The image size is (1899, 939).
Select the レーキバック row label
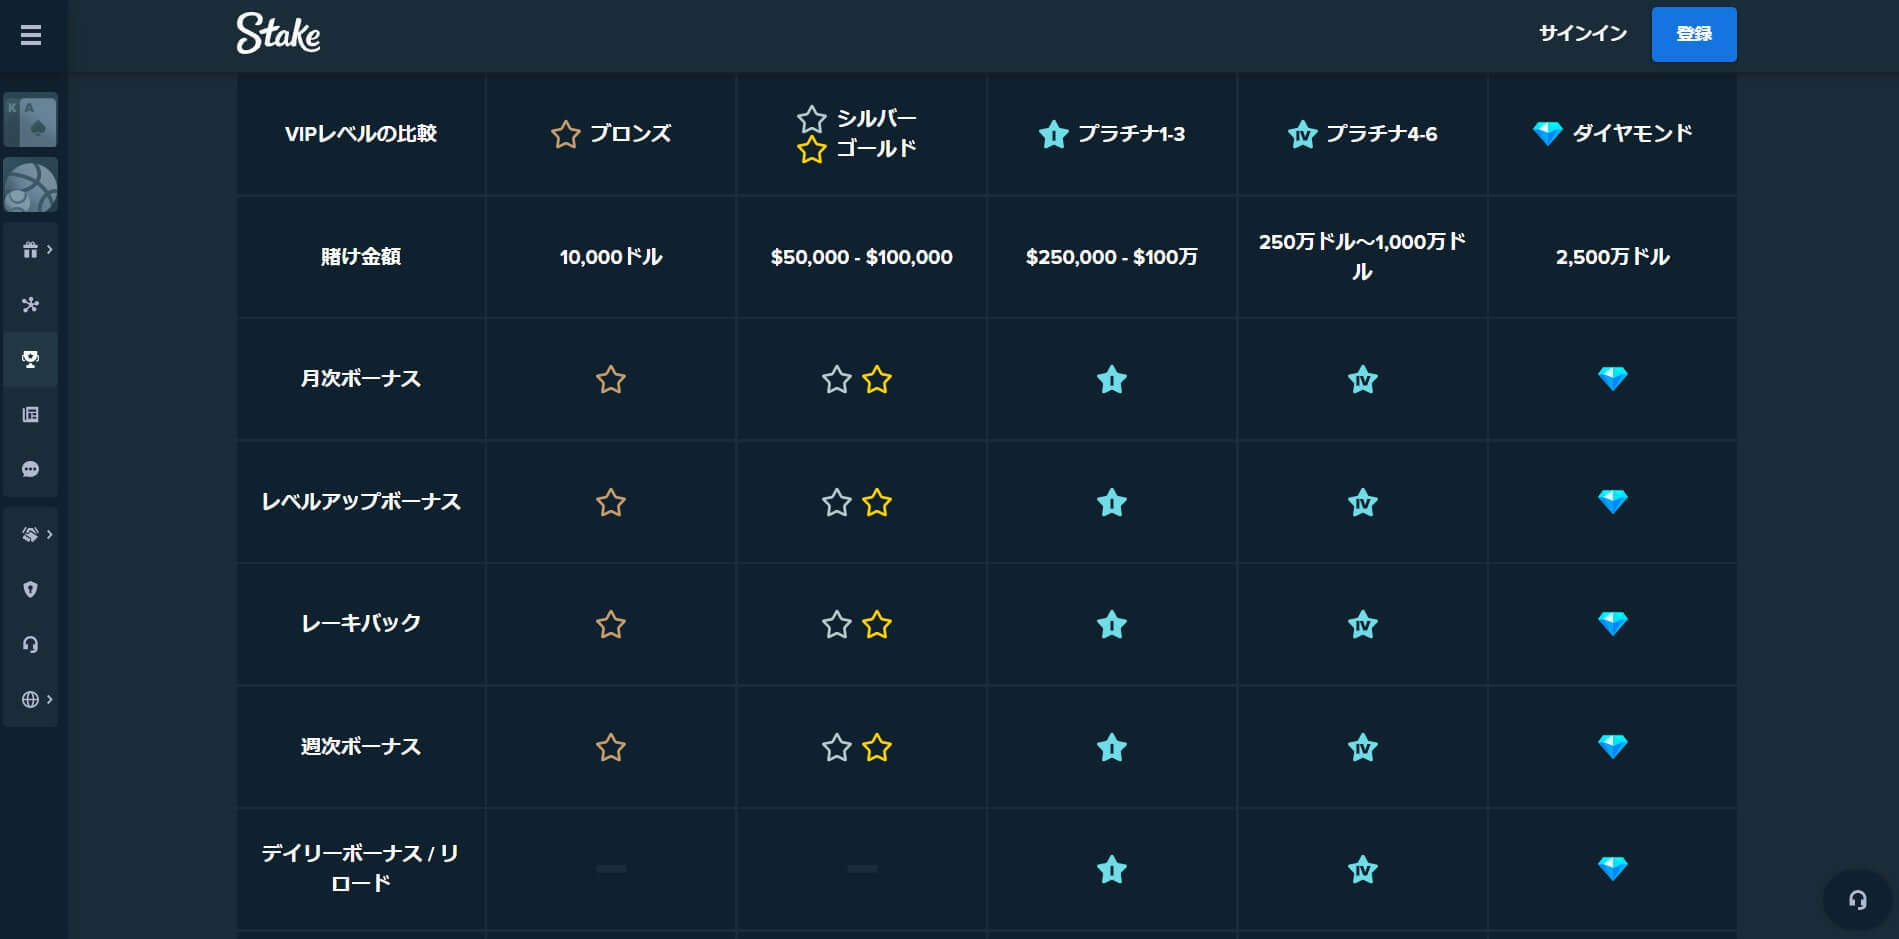coord(361,624)
